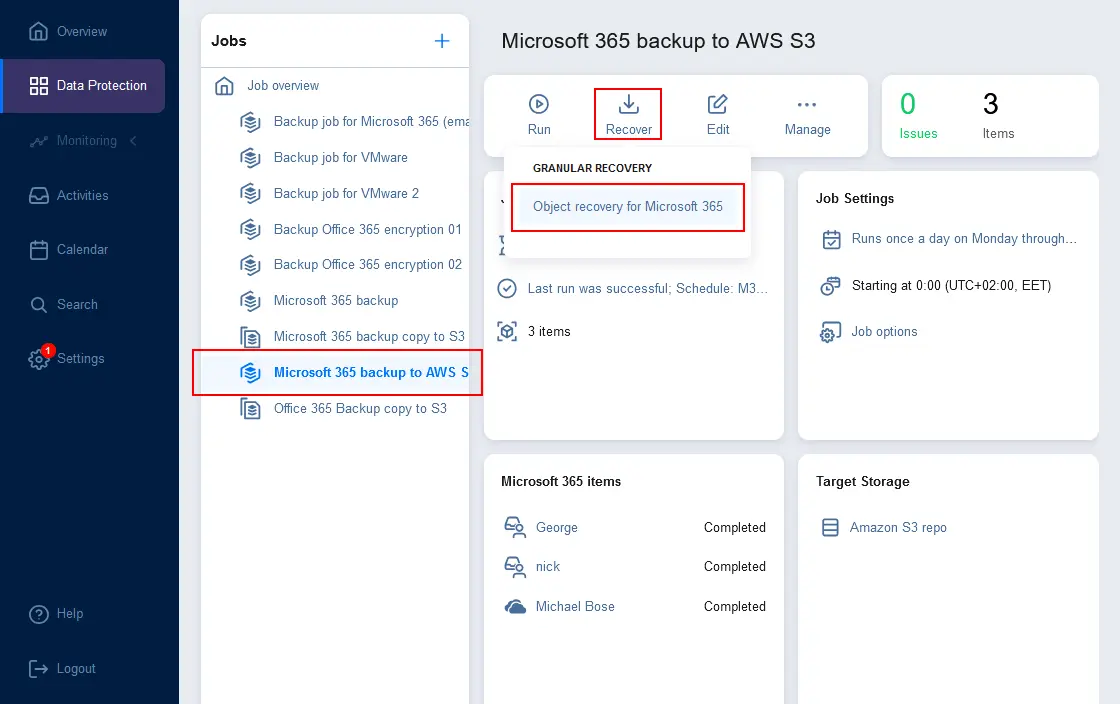The image size is (1120, 704).
Task: Select Microsoft 365 backup to AWS S3 job
Action: [337, 372]
